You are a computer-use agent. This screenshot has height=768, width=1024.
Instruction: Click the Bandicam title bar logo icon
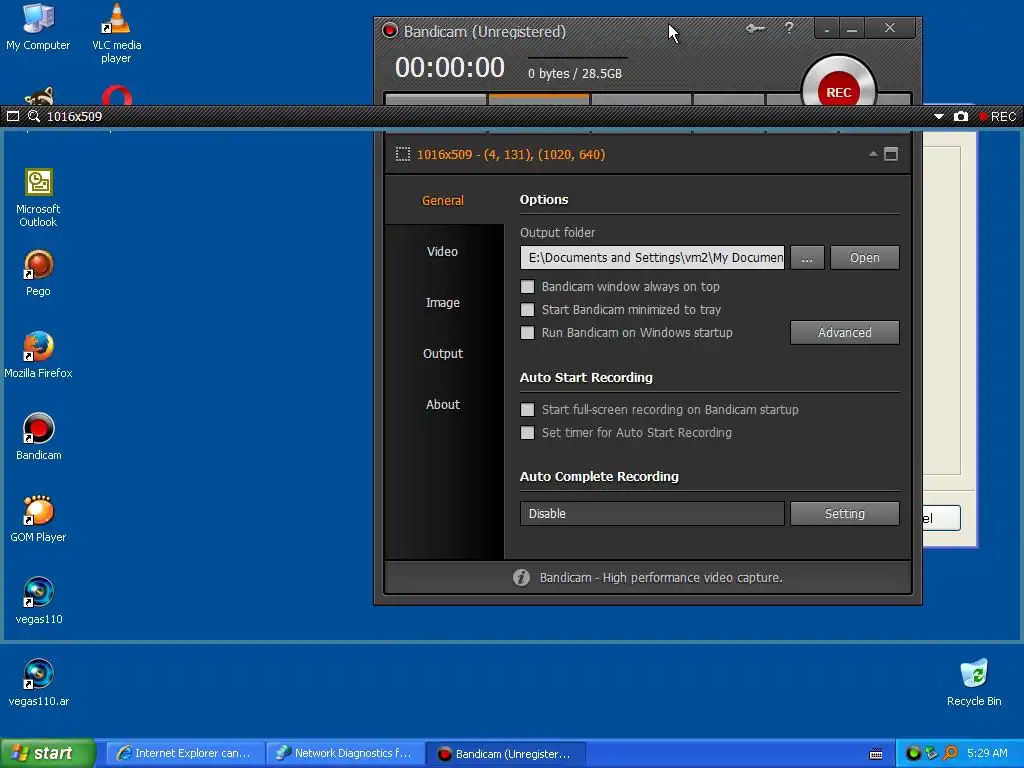click(390, 31)
